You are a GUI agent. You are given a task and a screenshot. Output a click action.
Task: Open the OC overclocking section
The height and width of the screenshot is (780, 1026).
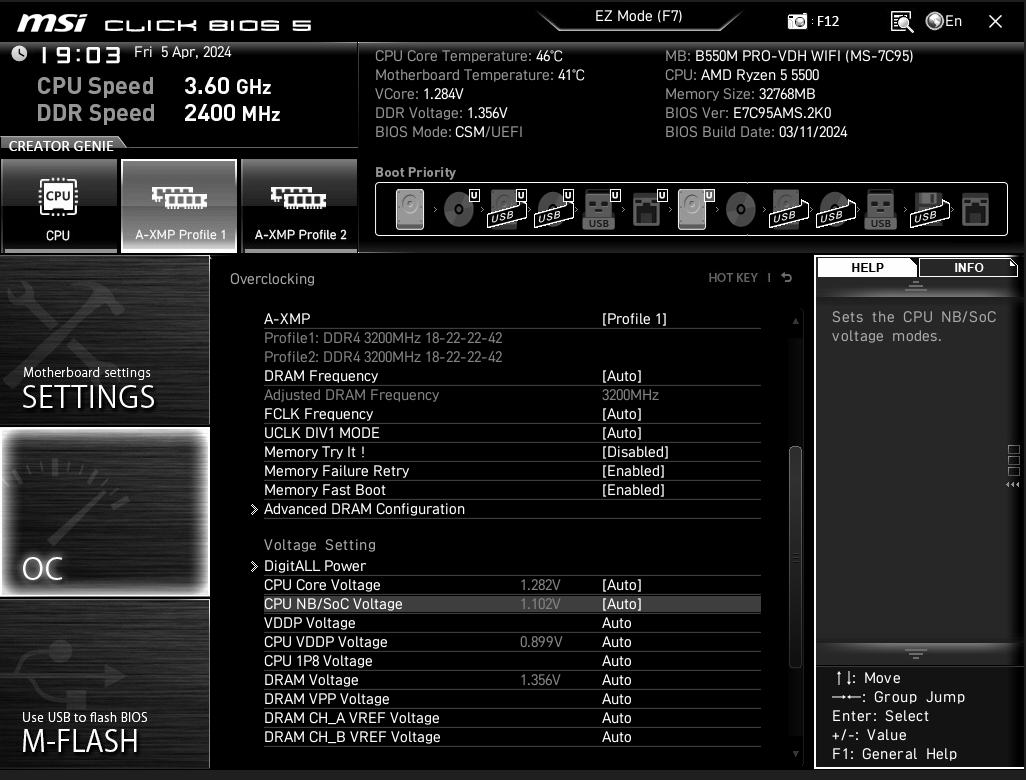(x=105, y=512)
